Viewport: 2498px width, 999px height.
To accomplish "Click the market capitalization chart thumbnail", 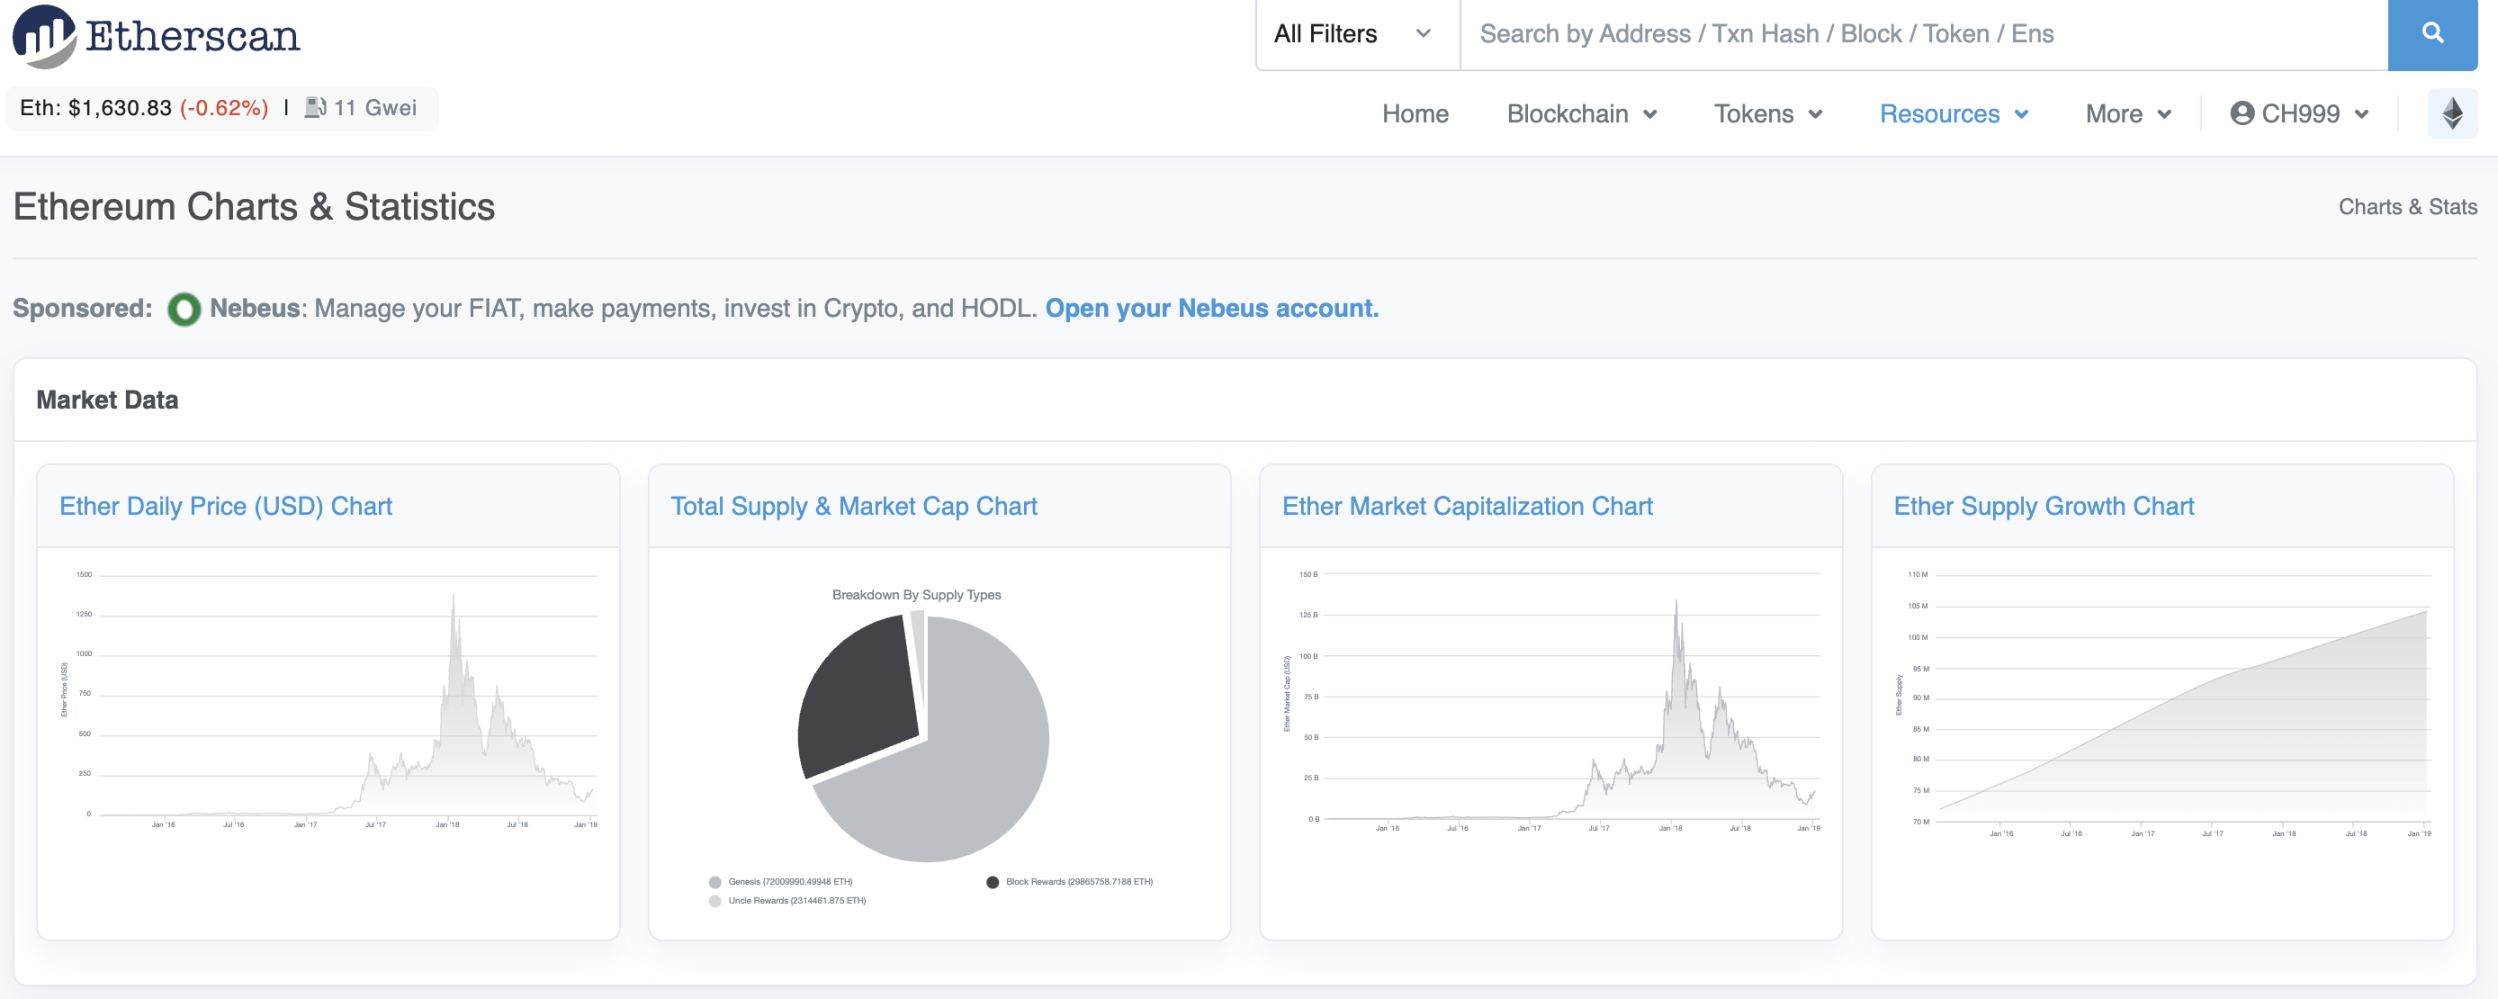I will 1552,700.
